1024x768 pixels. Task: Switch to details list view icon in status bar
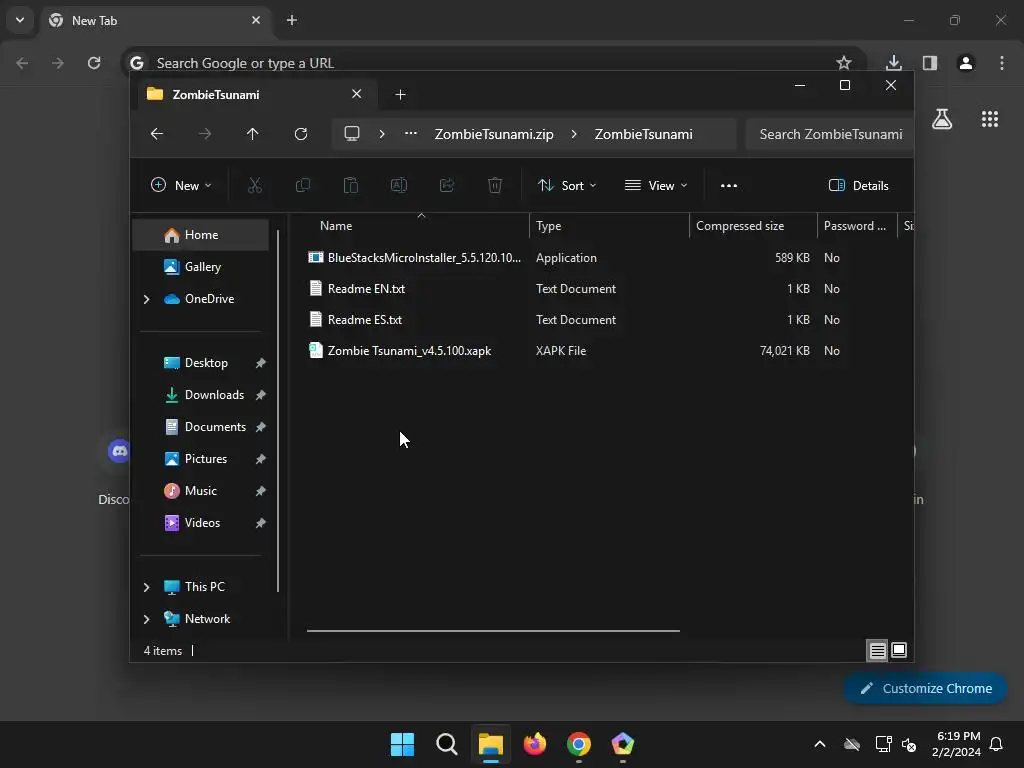878,650
